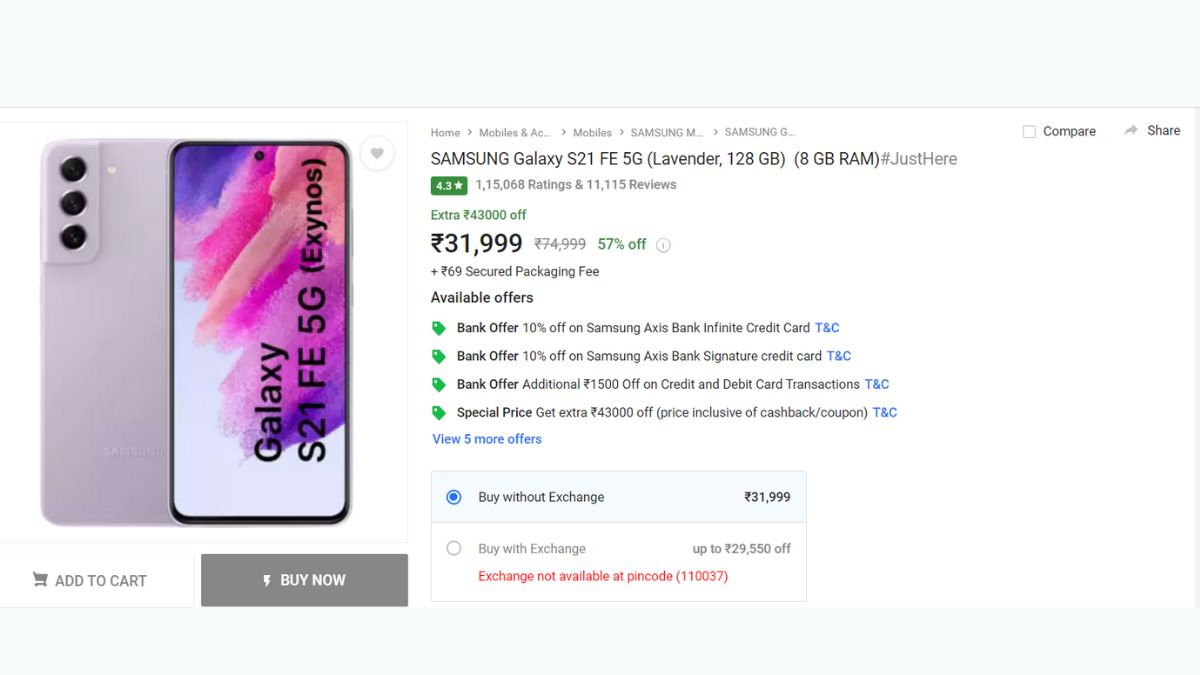Click the tag icon for Infinite Credit Card offer
Image resolution: width=1200 pixels, height=675 pixels.
438,328
